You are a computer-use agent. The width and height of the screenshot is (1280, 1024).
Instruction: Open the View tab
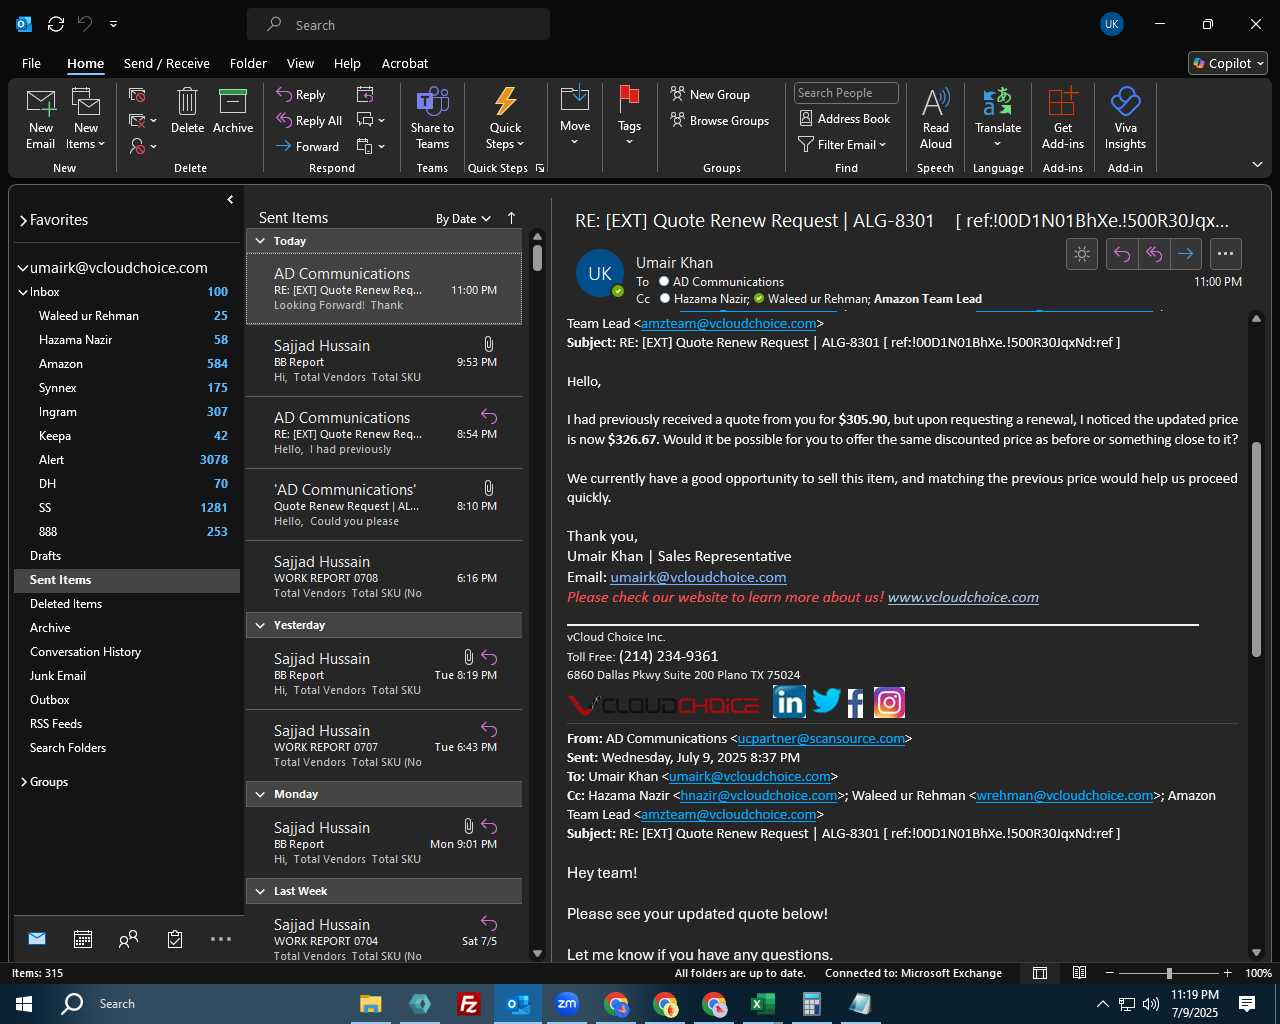click(300, 63)
